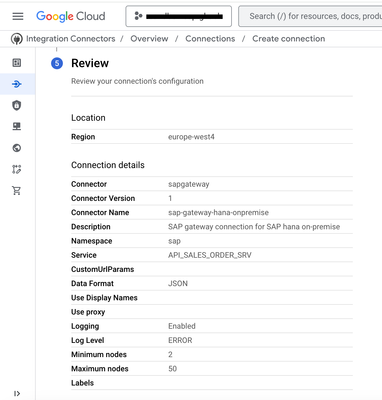Click the Integration Connectors plug icon
Image resolution: width=382 pixels, height=400 pixels.
point(16,39)
